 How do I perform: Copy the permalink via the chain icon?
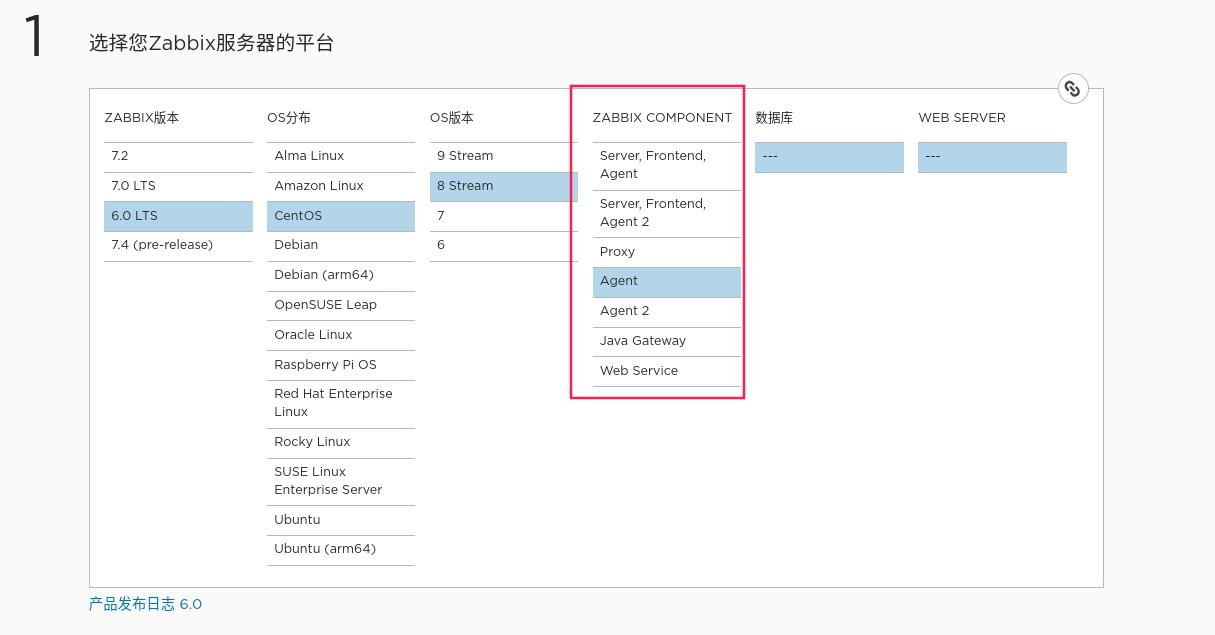click(x=1073, y=89)
